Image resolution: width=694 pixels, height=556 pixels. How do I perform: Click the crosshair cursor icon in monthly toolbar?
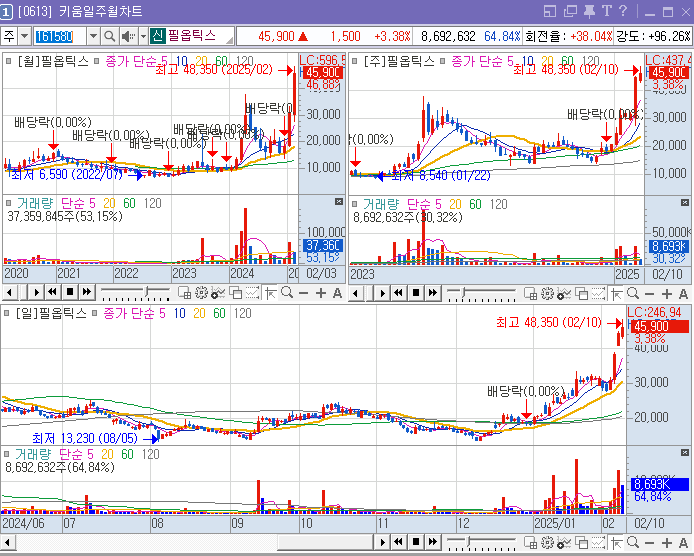270,293
